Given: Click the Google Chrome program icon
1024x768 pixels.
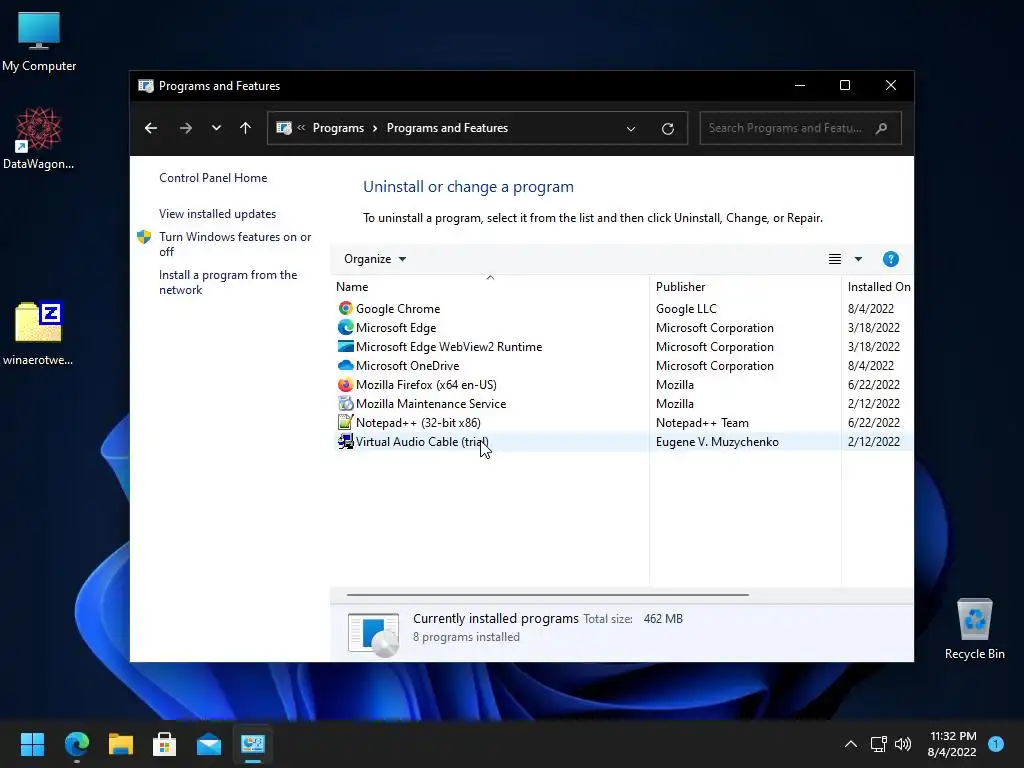Looking at the screenshot, I should (x=345, y=308).
